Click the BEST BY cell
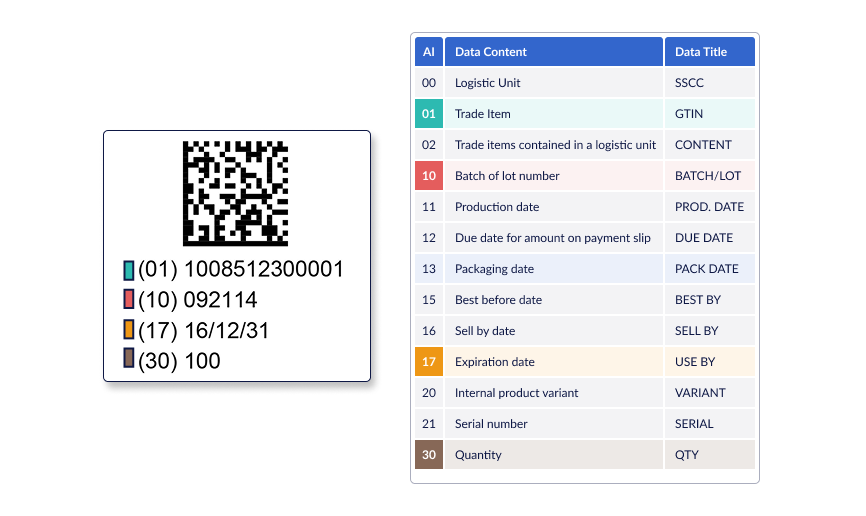 click(x=710, y=300)
